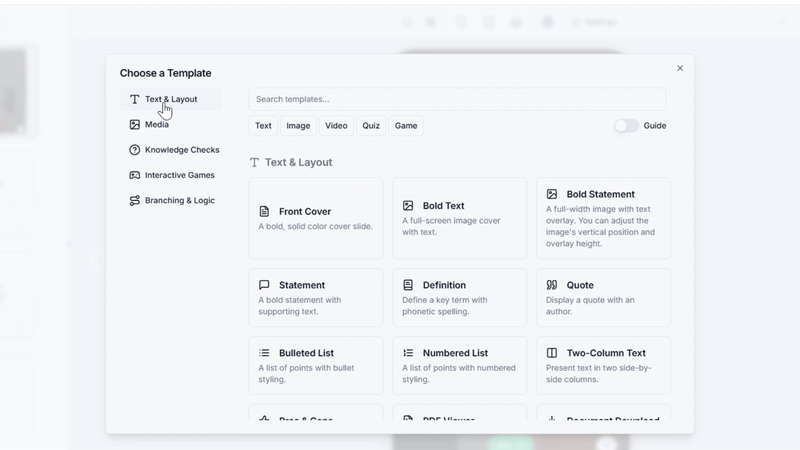Click 'Display a quote with an author.' text
Viewport: 800px width, 450px height.
coord(590,306)
